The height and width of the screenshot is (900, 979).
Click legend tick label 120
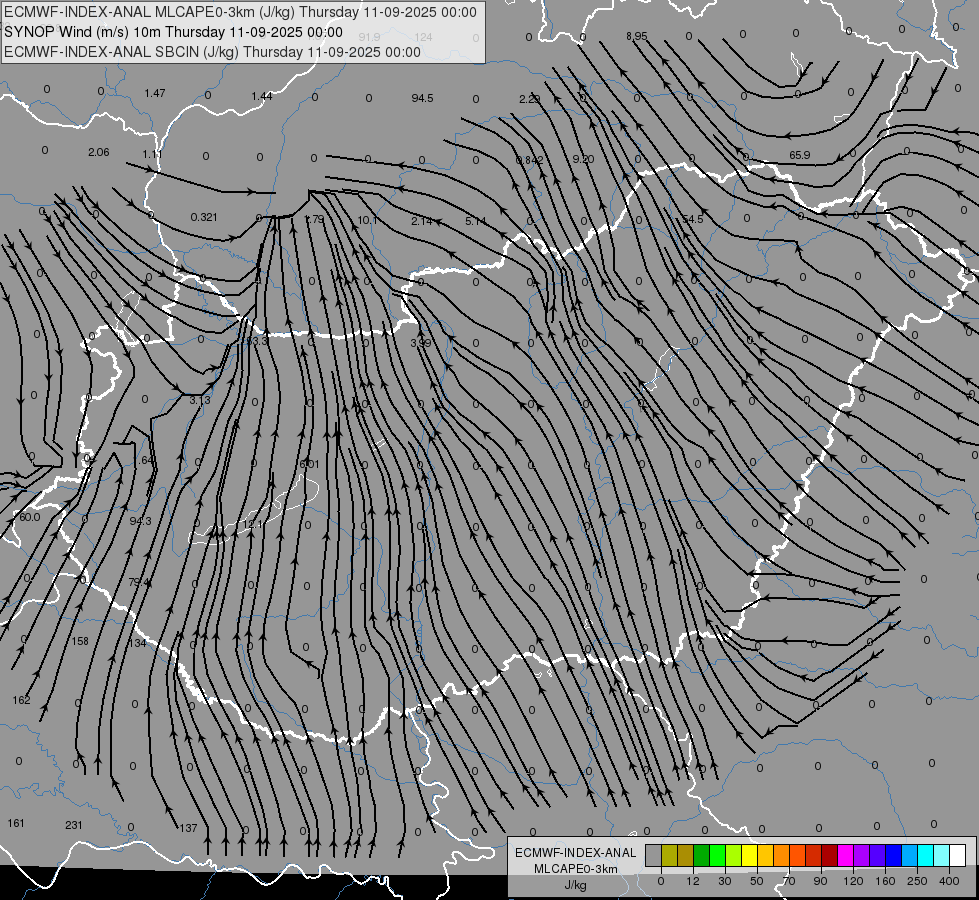tap(853, 881)
